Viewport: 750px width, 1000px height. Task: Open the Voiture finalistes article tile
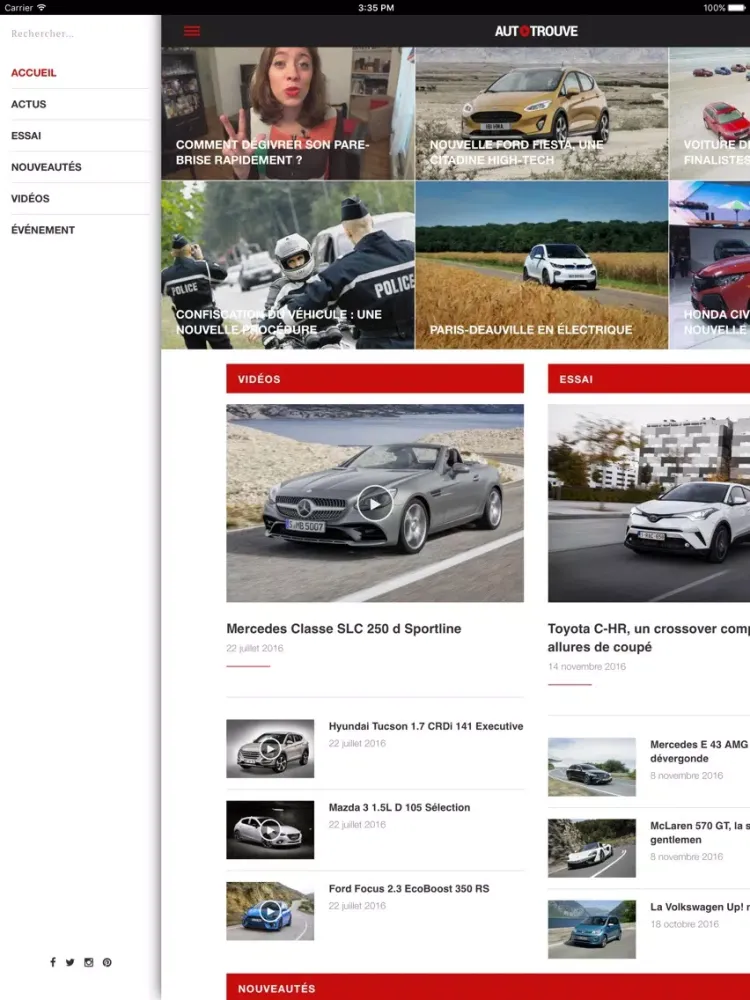click(x=710, y=113)
